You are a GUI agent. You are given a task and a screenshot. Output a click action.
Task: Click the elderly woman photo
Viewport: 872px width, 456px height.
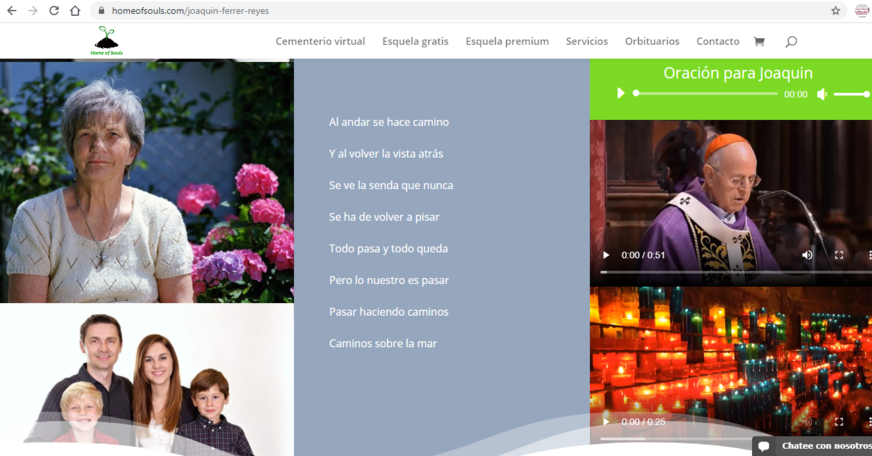147,181
